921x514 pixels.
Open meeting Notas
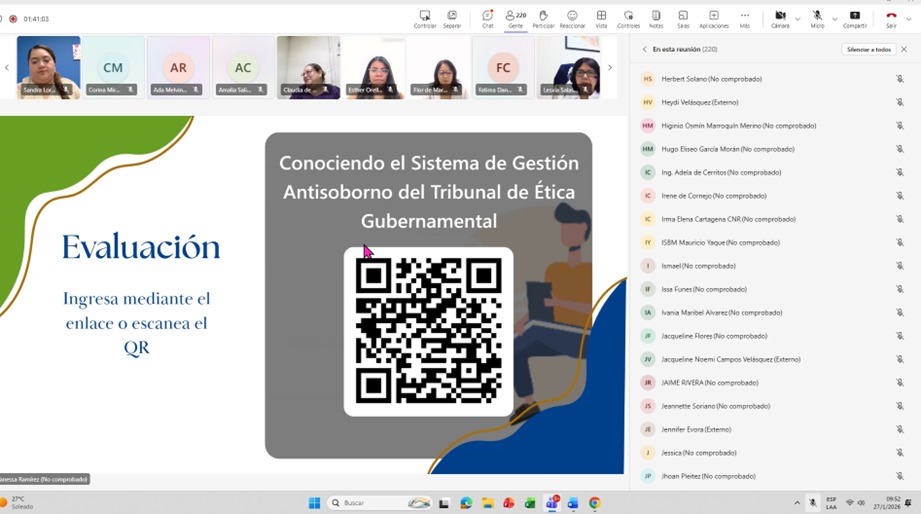pyautogui.click(x=656, y=19)
